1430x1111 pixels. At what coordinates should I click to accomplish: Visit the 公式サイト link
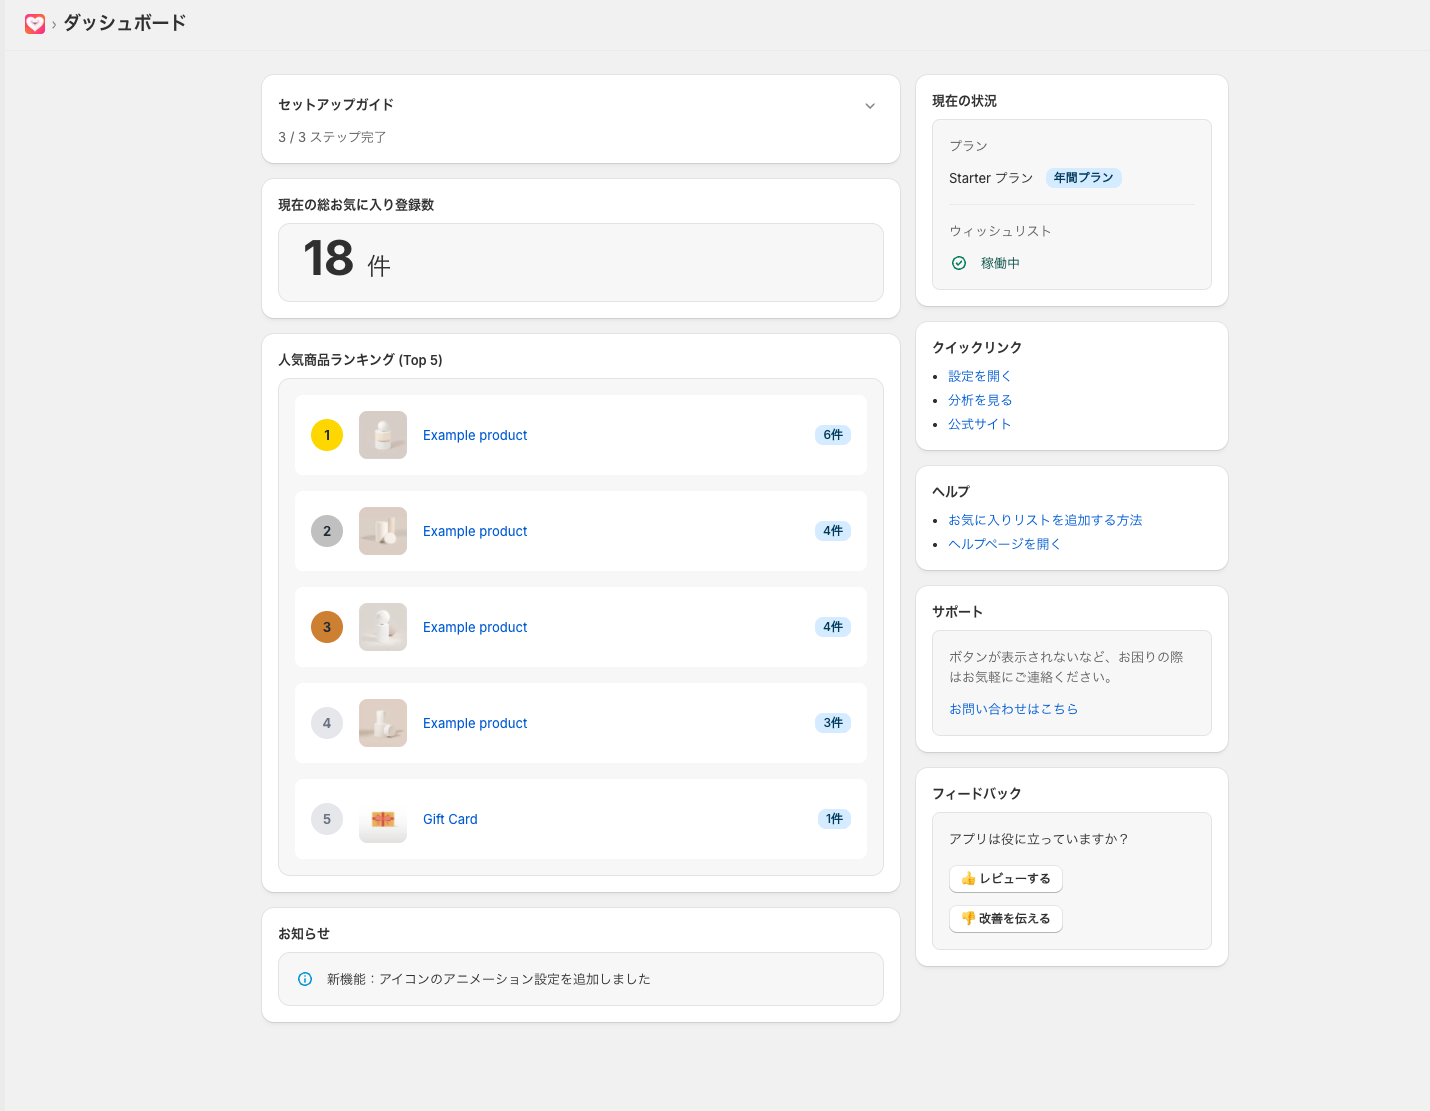(980, 423)
